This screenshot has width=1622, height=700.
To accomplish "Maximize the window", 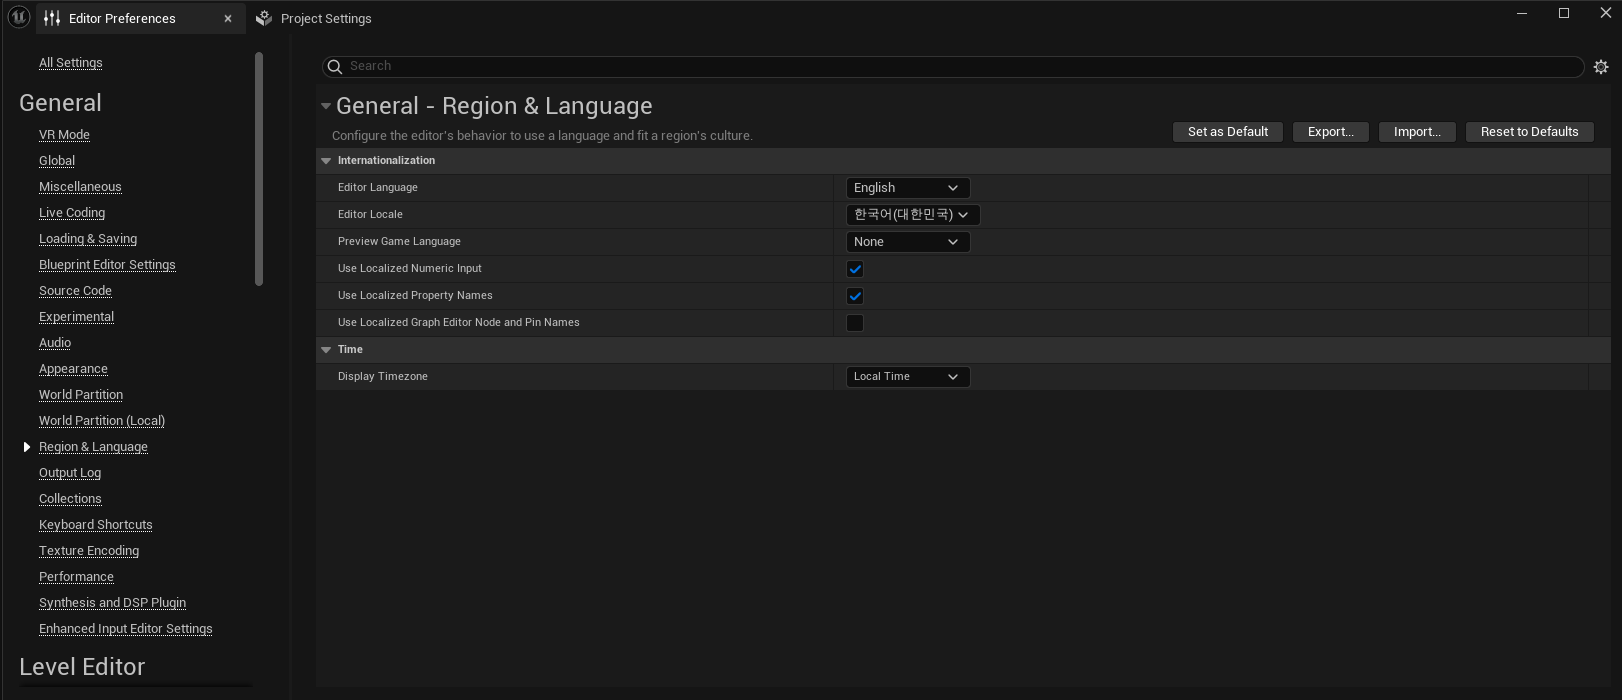I will (x=1564, y=13).
